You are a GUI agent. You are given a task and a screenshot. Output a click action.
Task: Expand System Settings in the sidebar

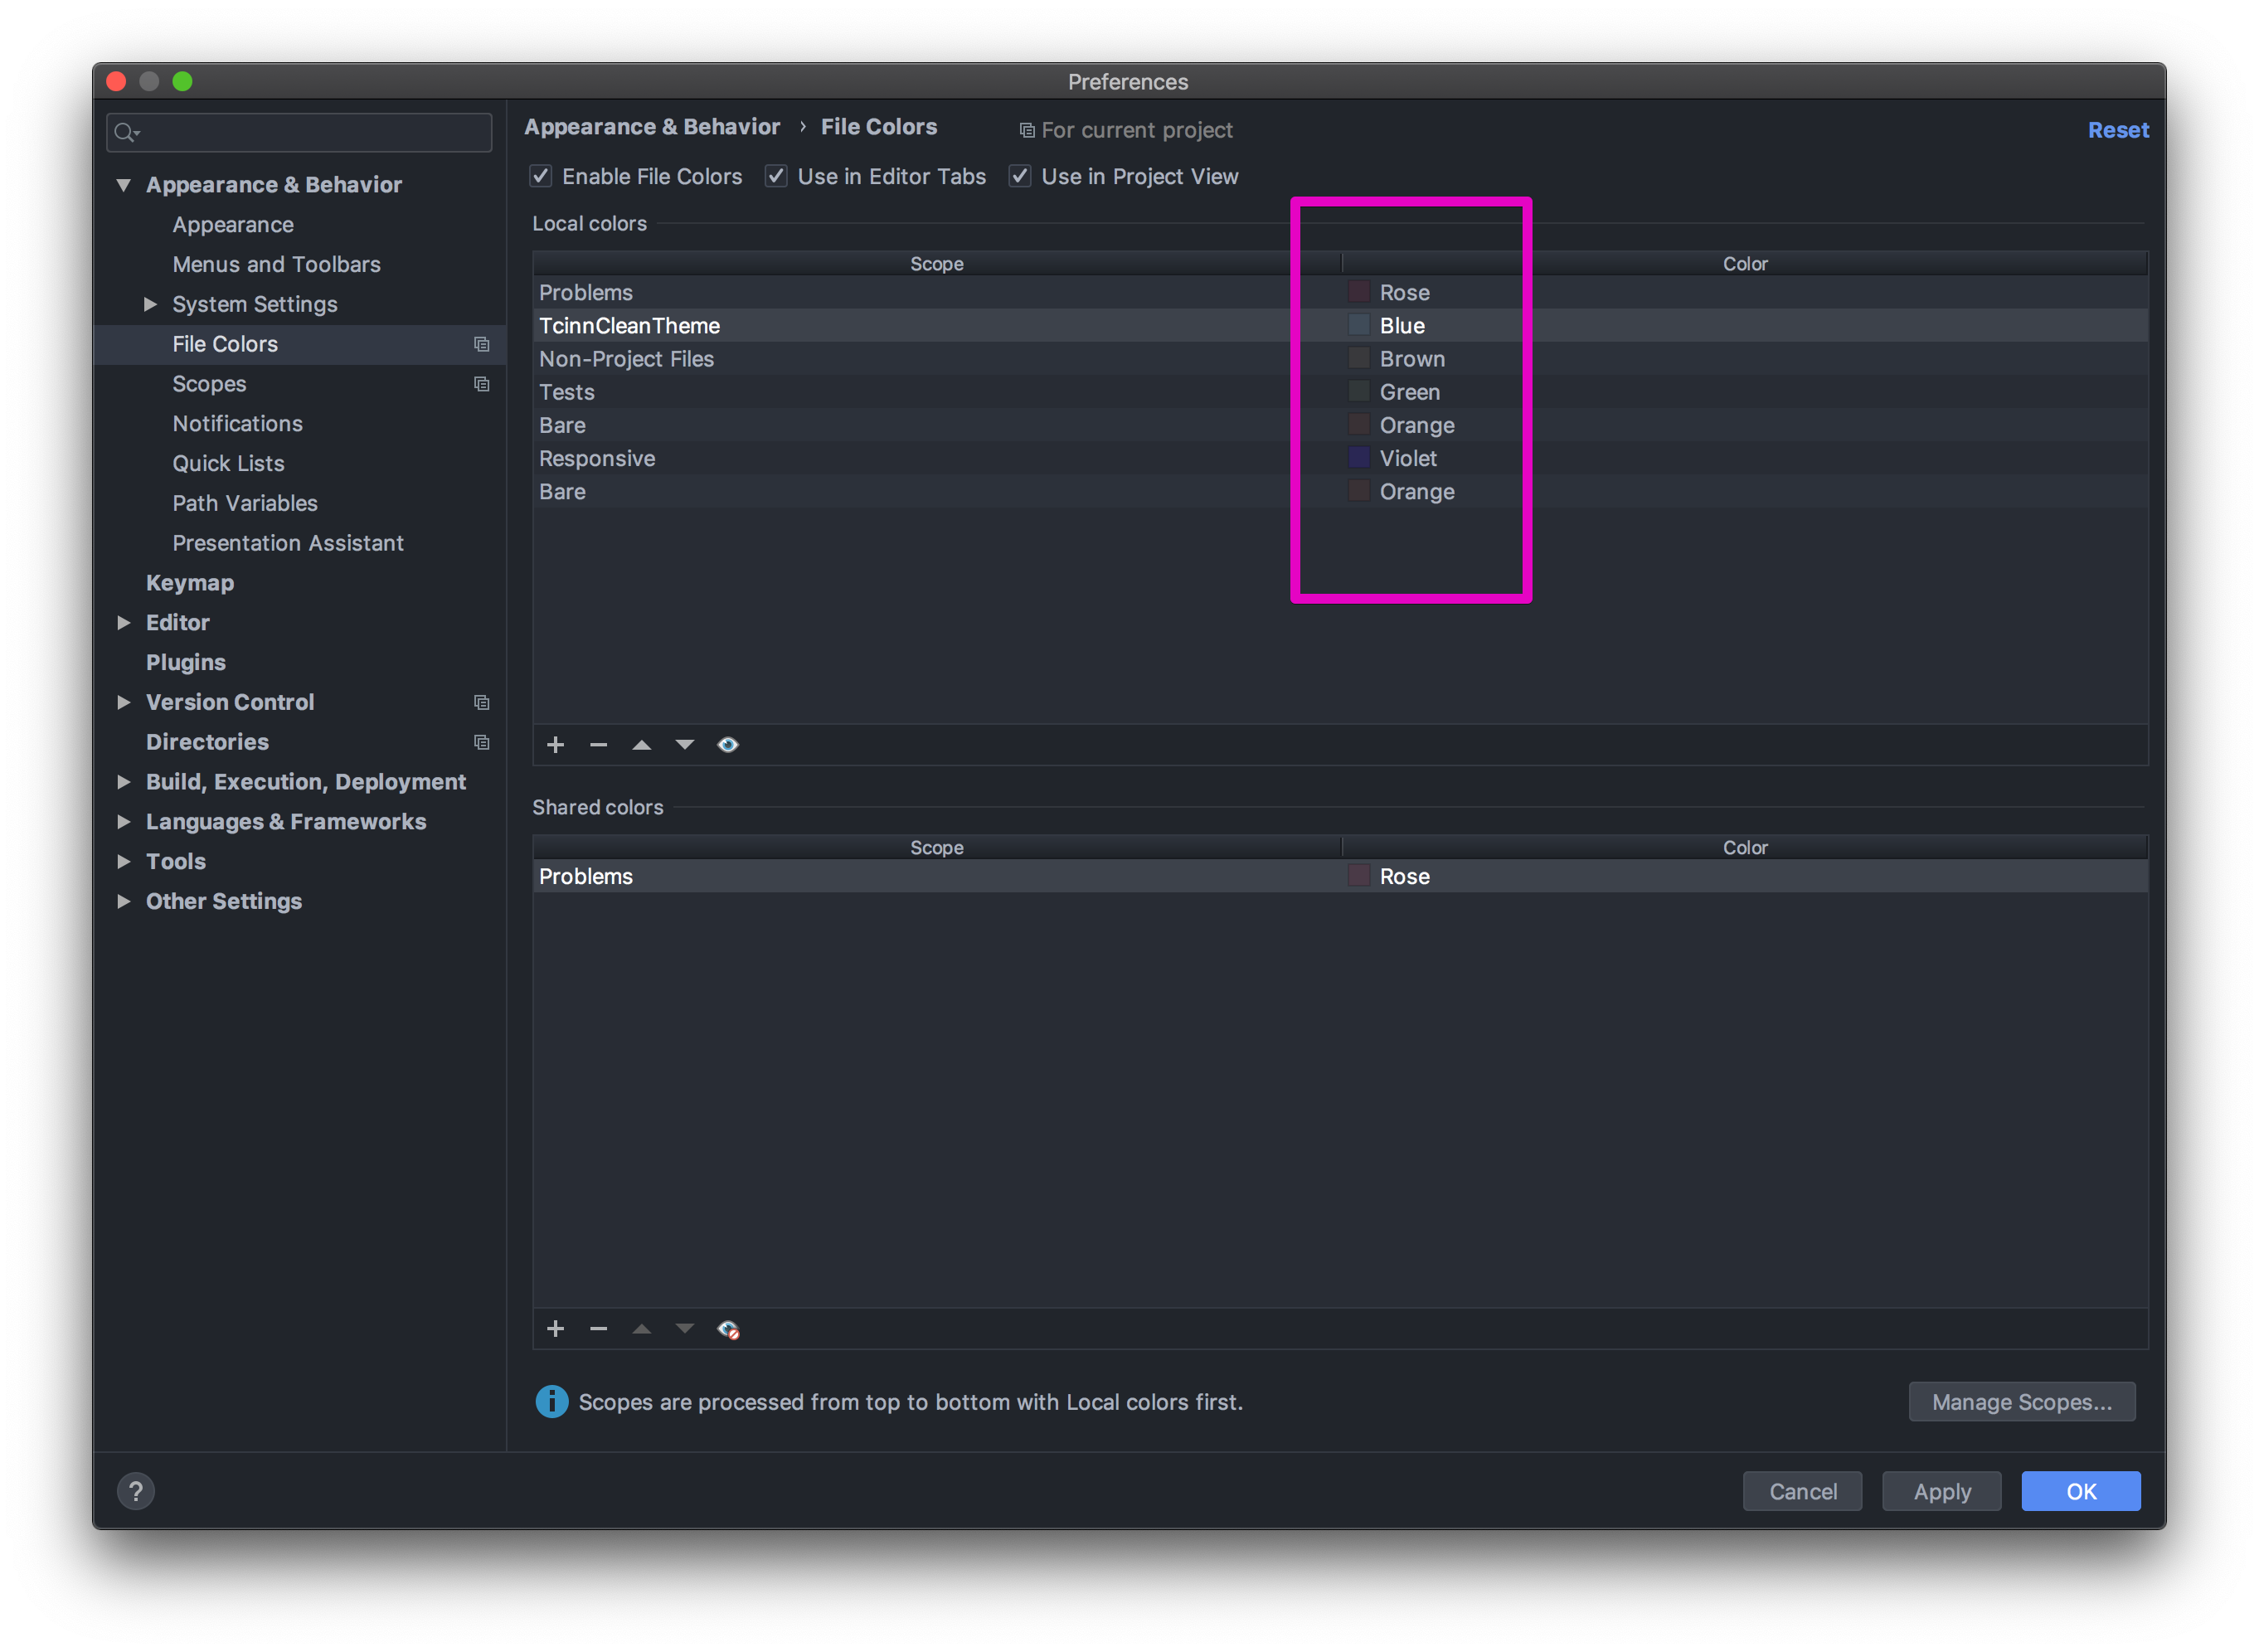pos(150,304)
